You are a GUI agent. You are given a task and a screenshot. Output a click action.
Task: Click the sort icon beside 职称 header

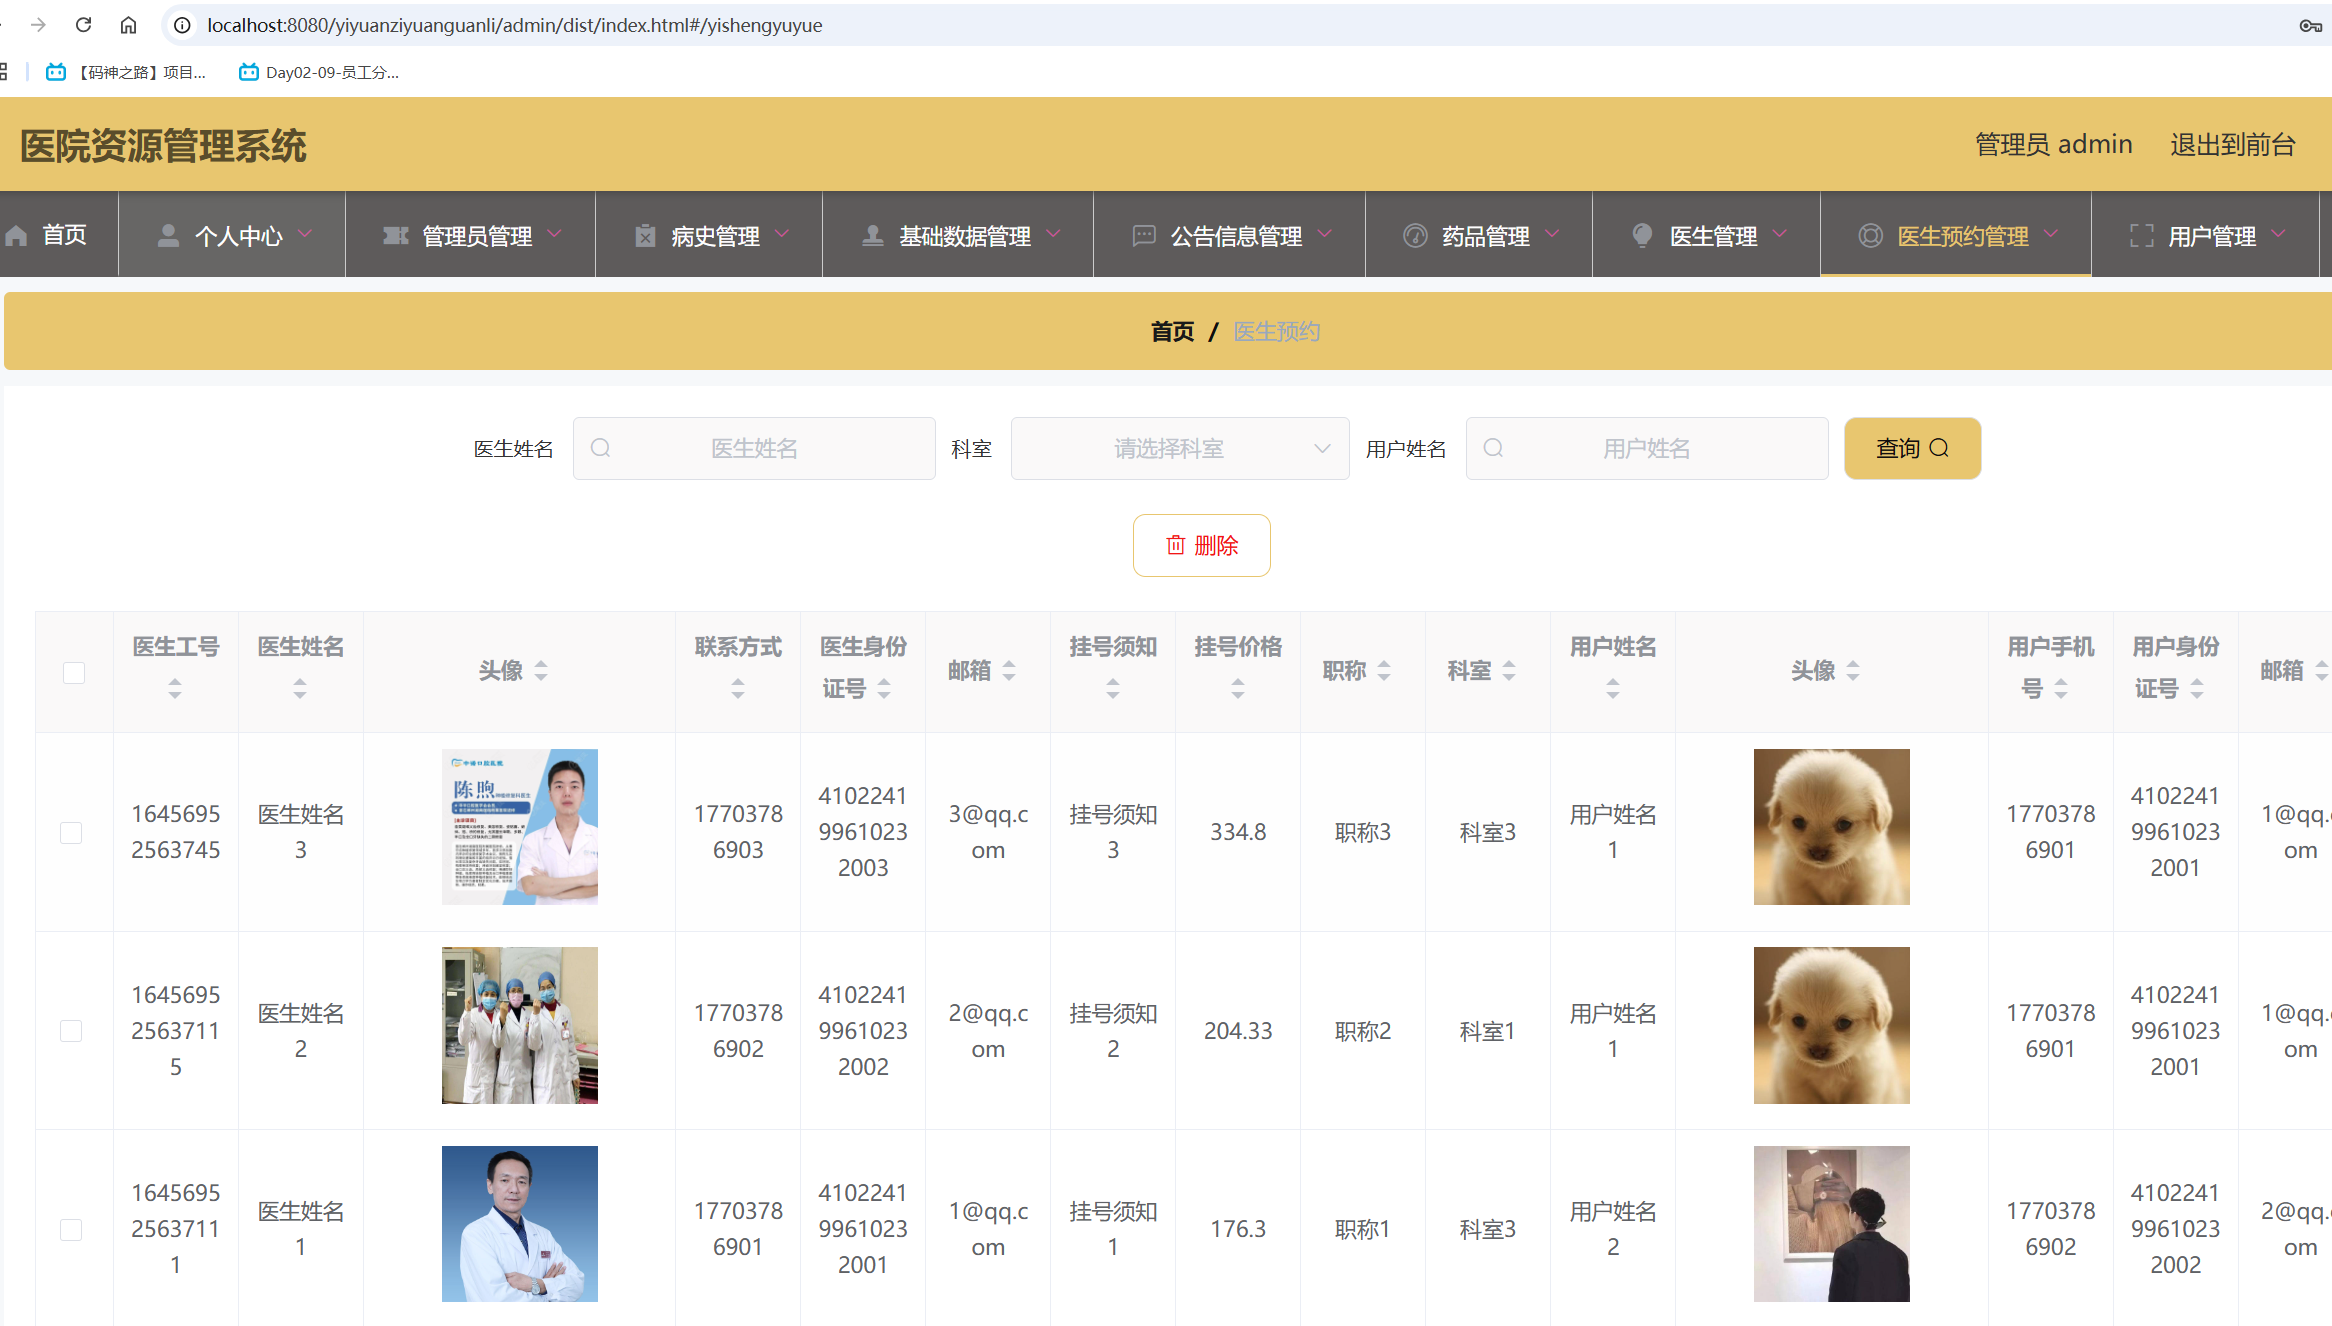(x=1384, y=671)
